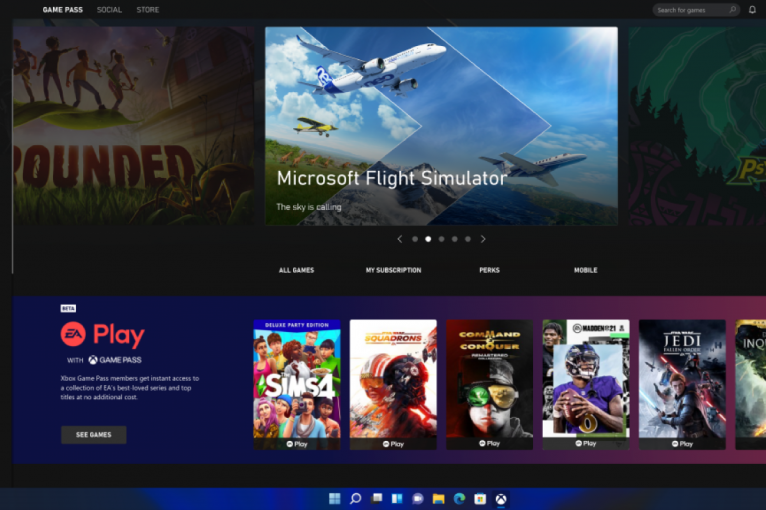
Task: Click the Beta badge above EA Play
Action: pyautogui.click(x=68, y=308)
